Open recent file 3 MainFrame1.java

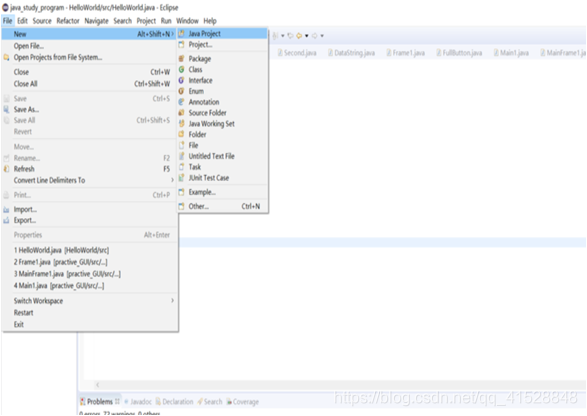tap(90, 274)
